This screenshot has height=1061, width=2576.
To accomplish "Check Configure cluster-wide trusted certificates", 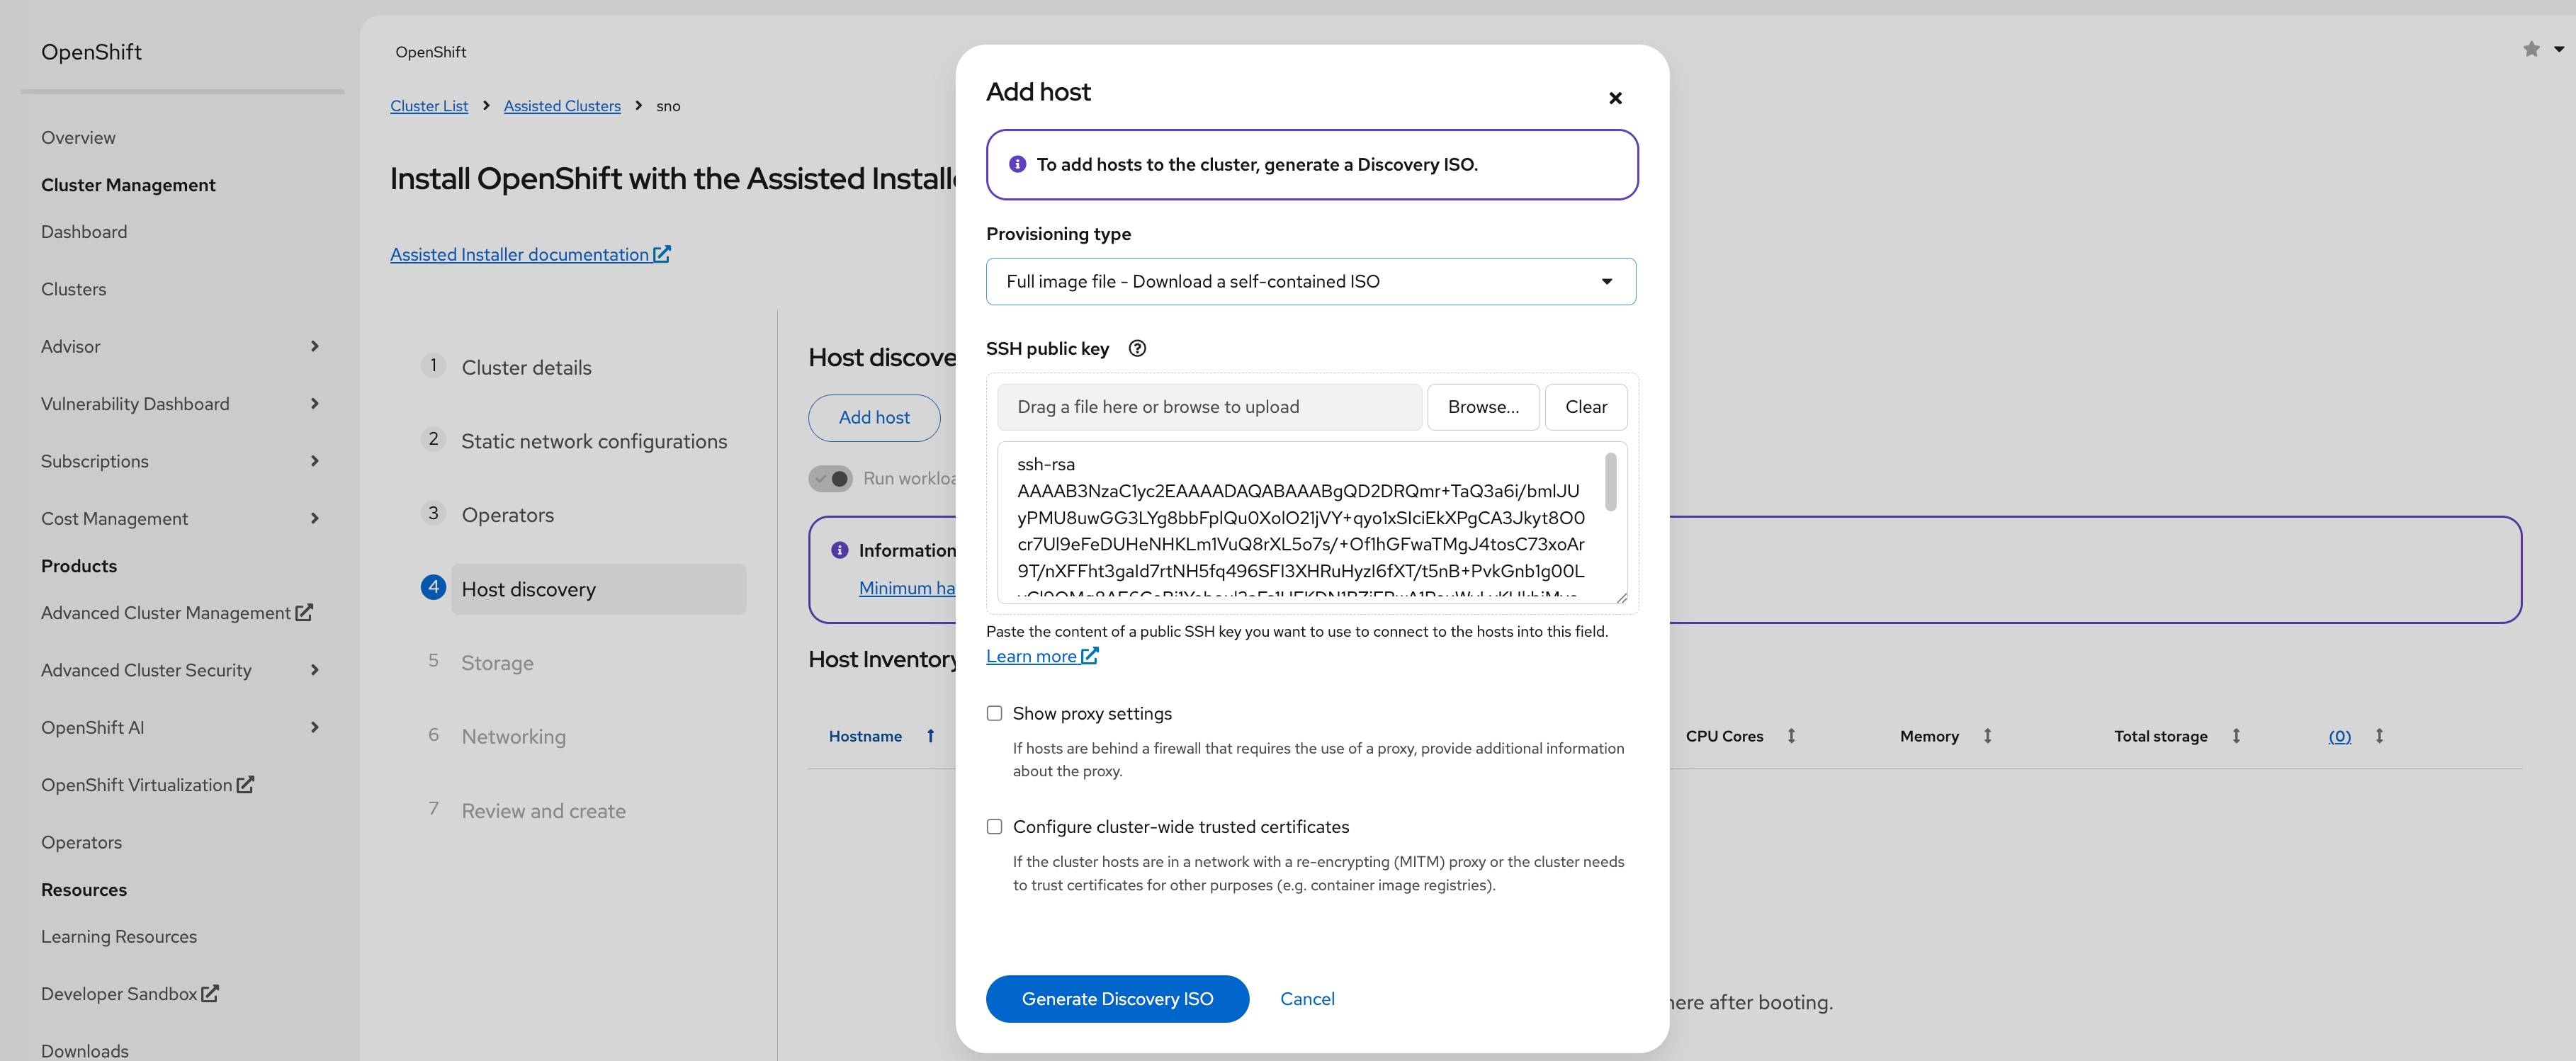I will pyautogui.click(x=994, y=827).
